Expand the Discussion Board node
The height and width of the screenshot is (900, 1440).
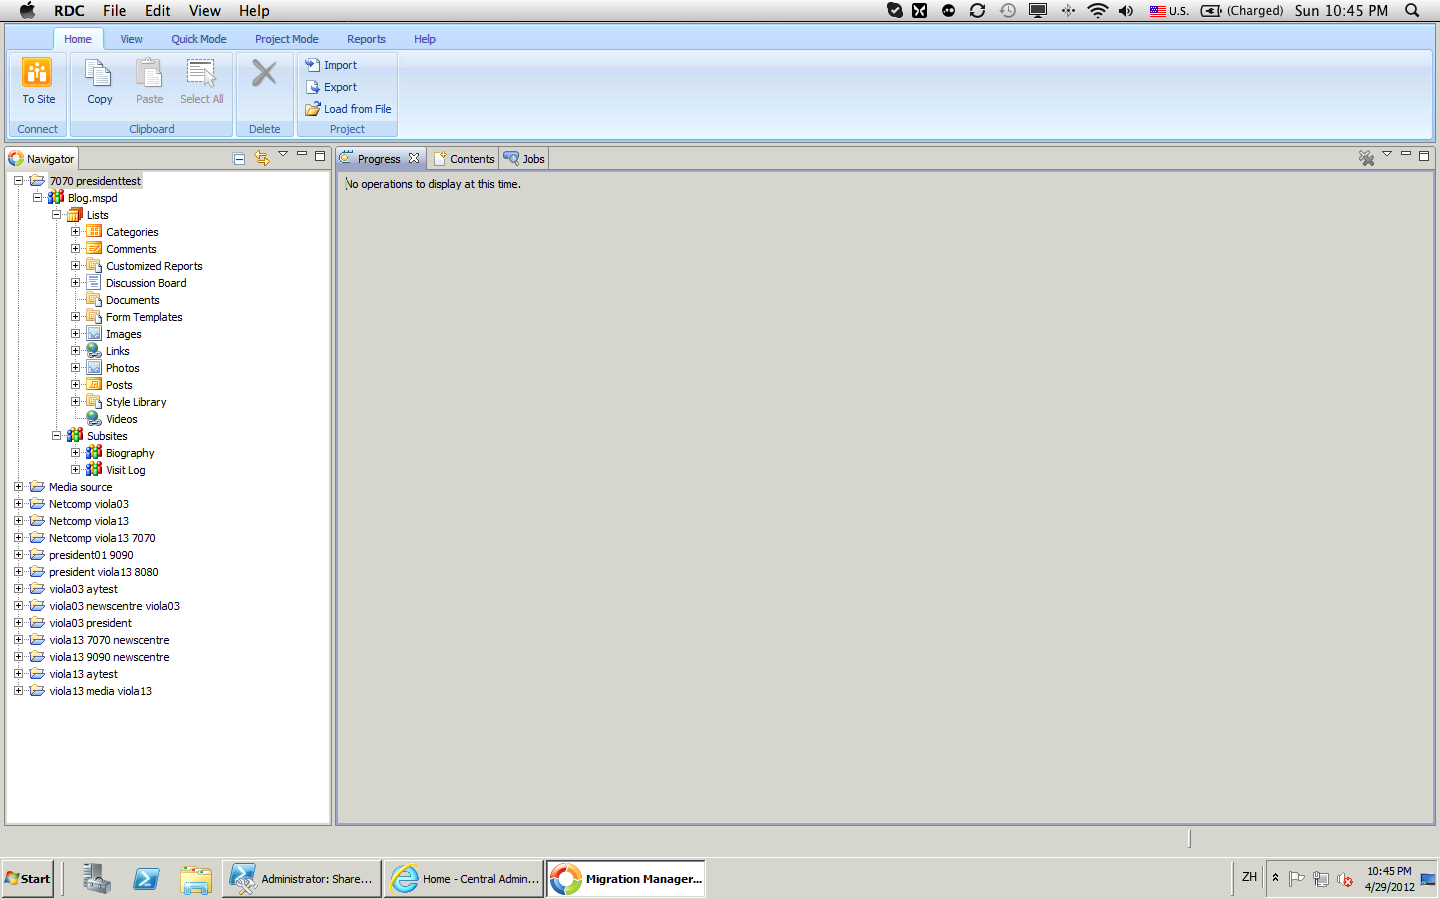point(76,283)
